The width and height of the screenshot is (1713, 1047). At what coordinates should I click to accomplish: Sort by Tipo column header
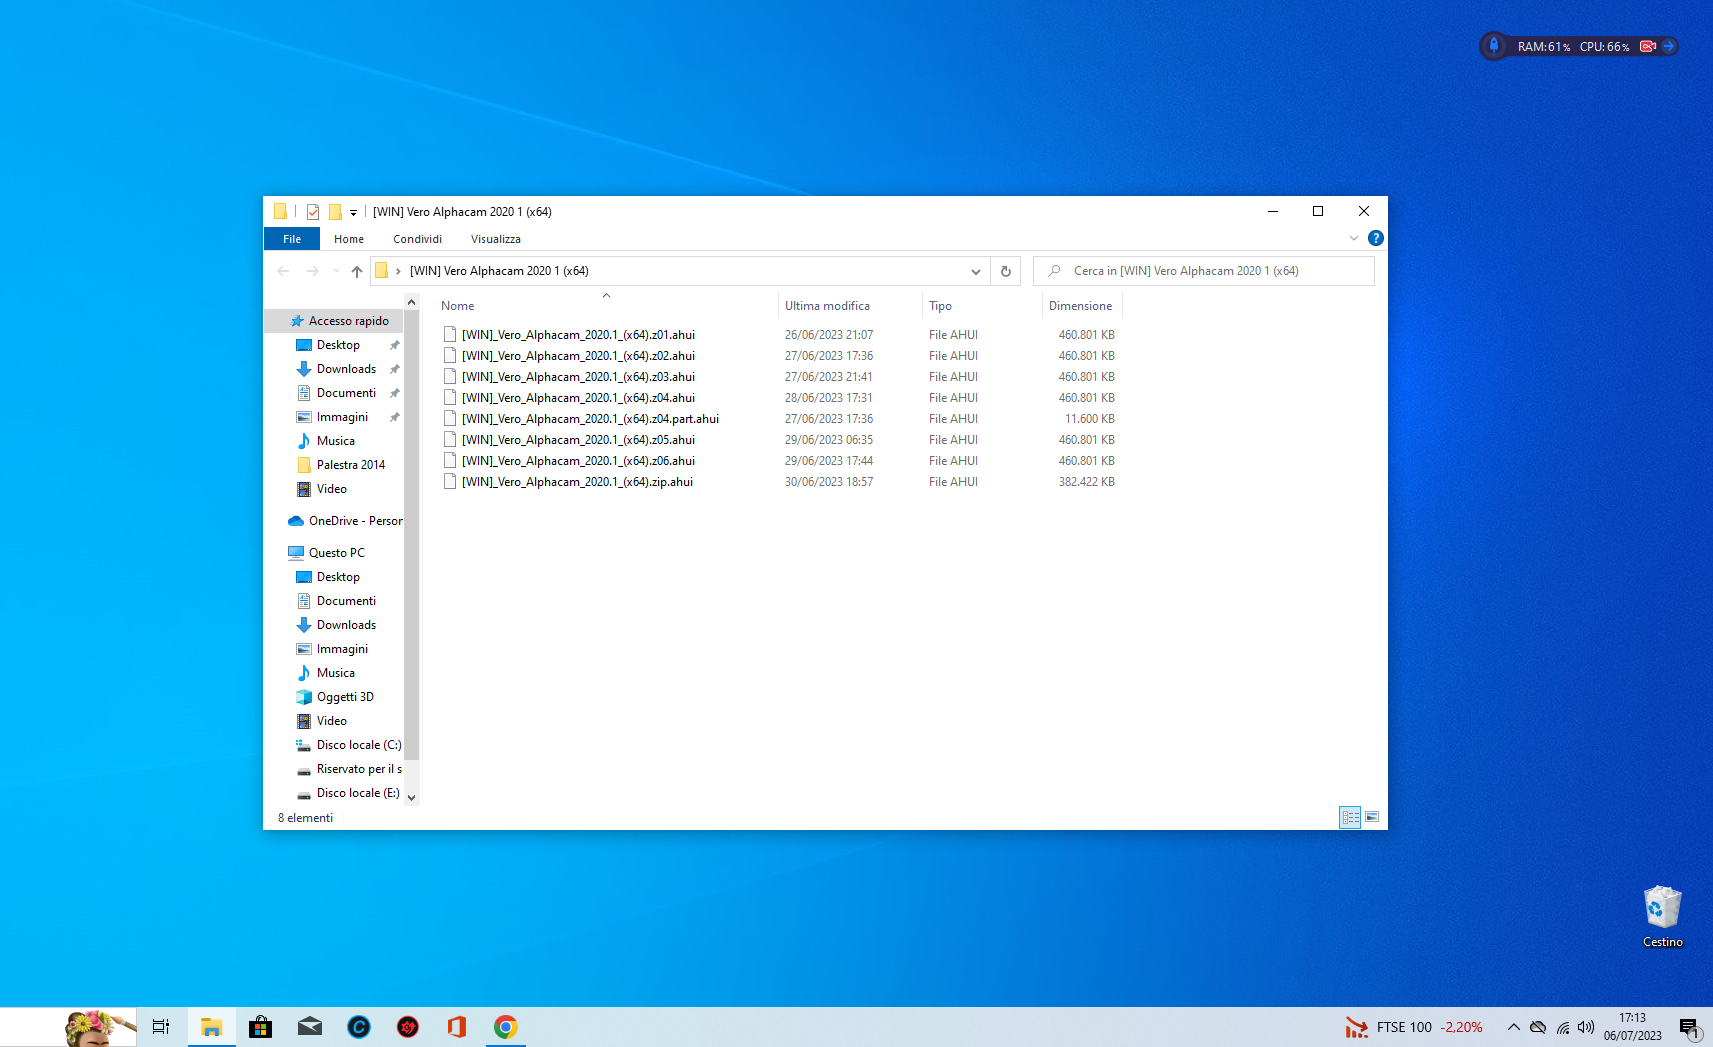click(x=981, y=306)
